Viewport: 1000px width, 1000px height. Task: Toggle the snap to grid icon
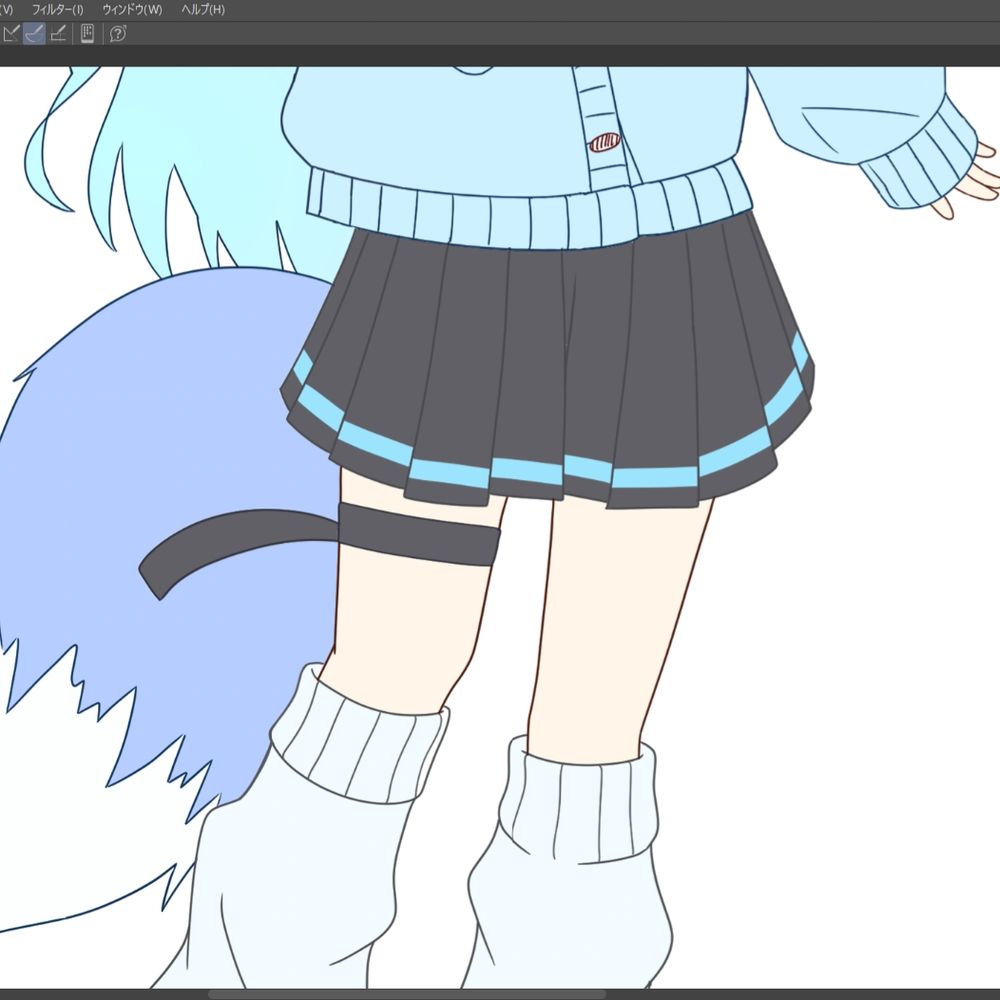coord(58,33)
